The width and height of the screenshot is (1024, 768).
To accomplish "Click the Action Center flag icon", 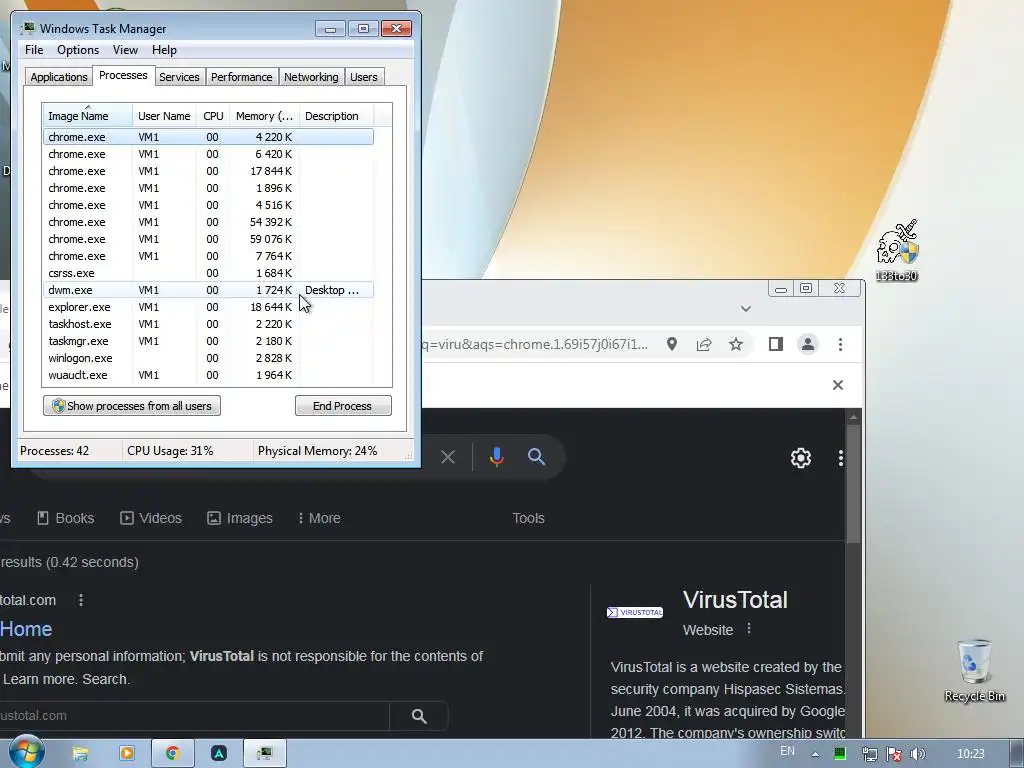I will [894, 754].
